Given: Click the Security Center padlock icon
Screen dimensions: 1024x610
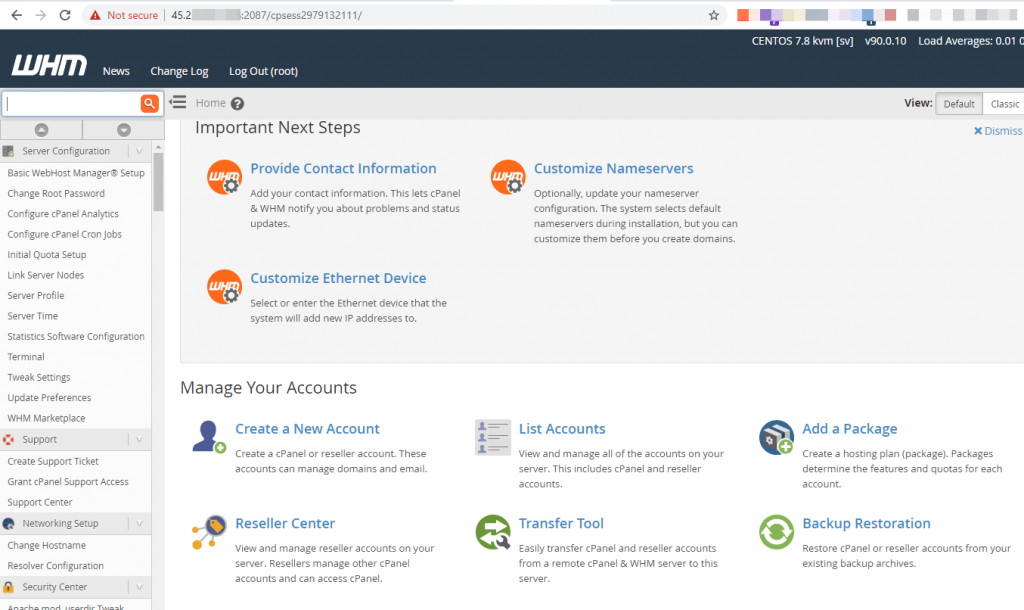Looking at the screenshot, I should tap(8, 586).
